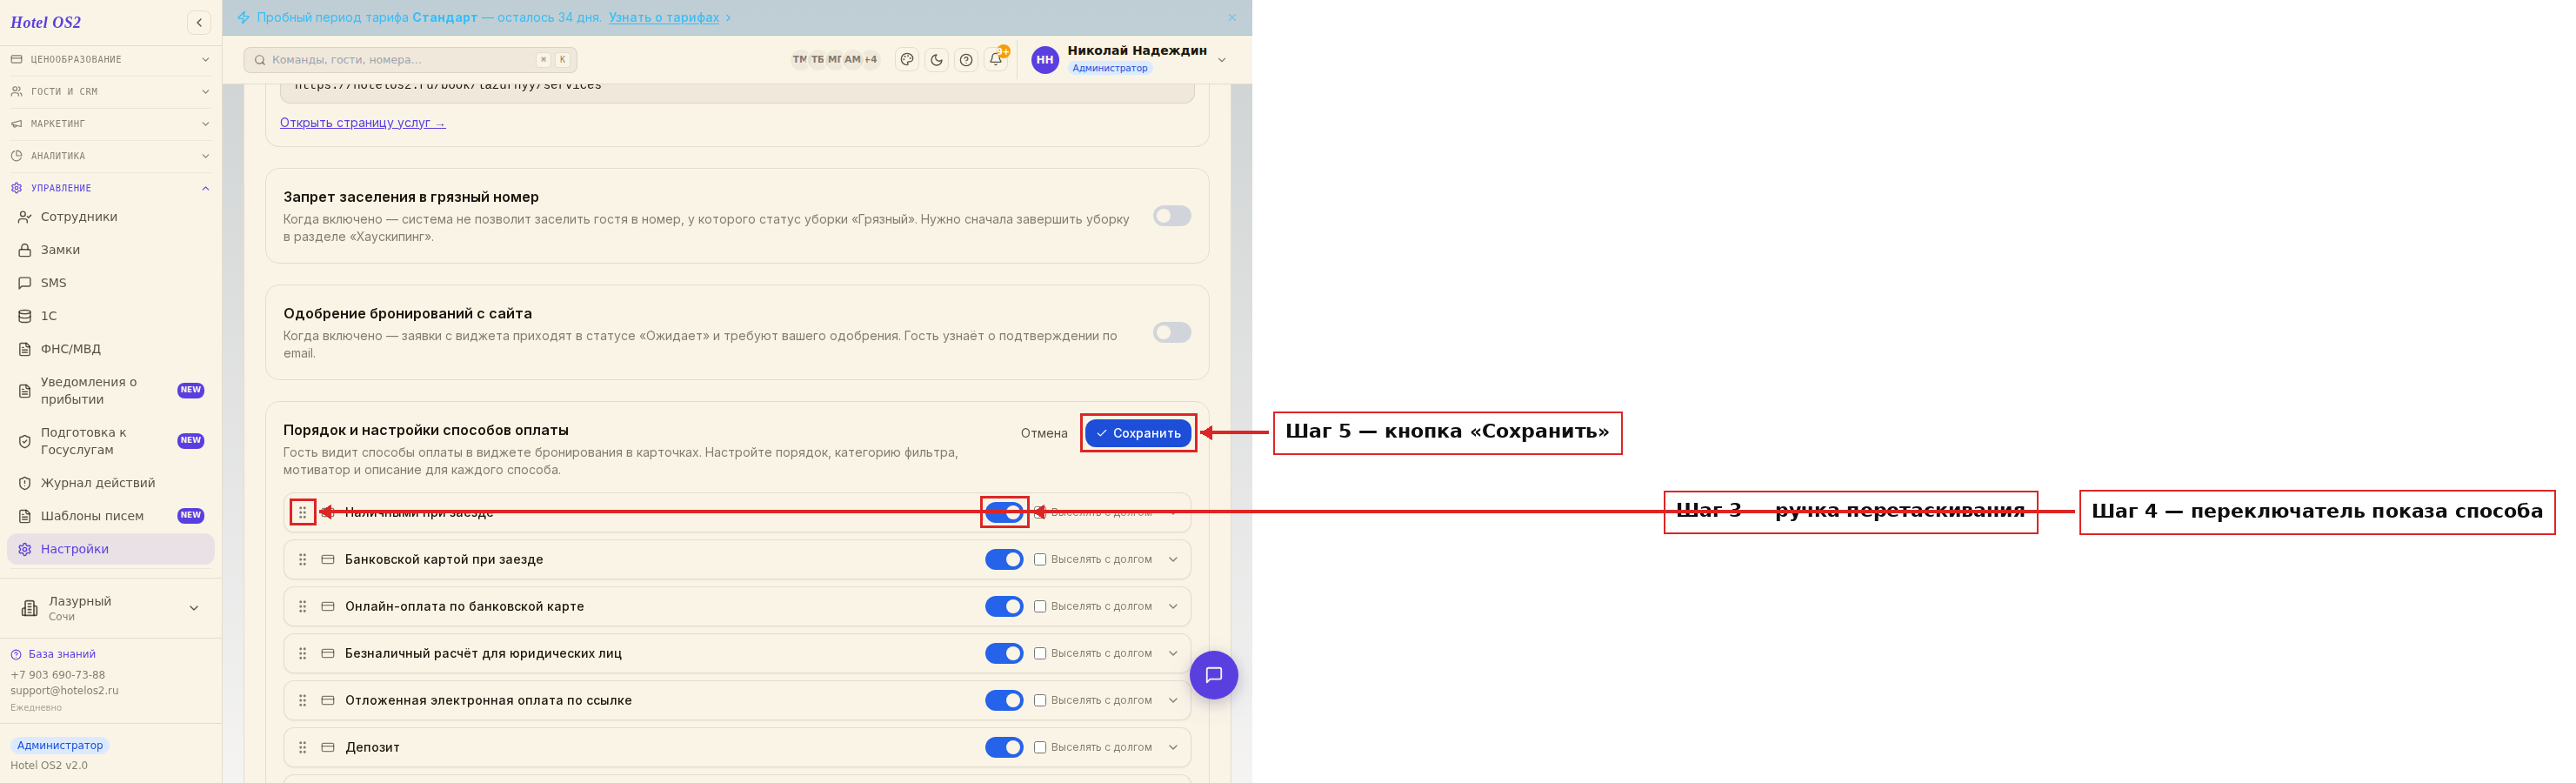Click card icon of Банковской картой при заезде
This screenshot has width=2576, height=783.
pos(327,560)
